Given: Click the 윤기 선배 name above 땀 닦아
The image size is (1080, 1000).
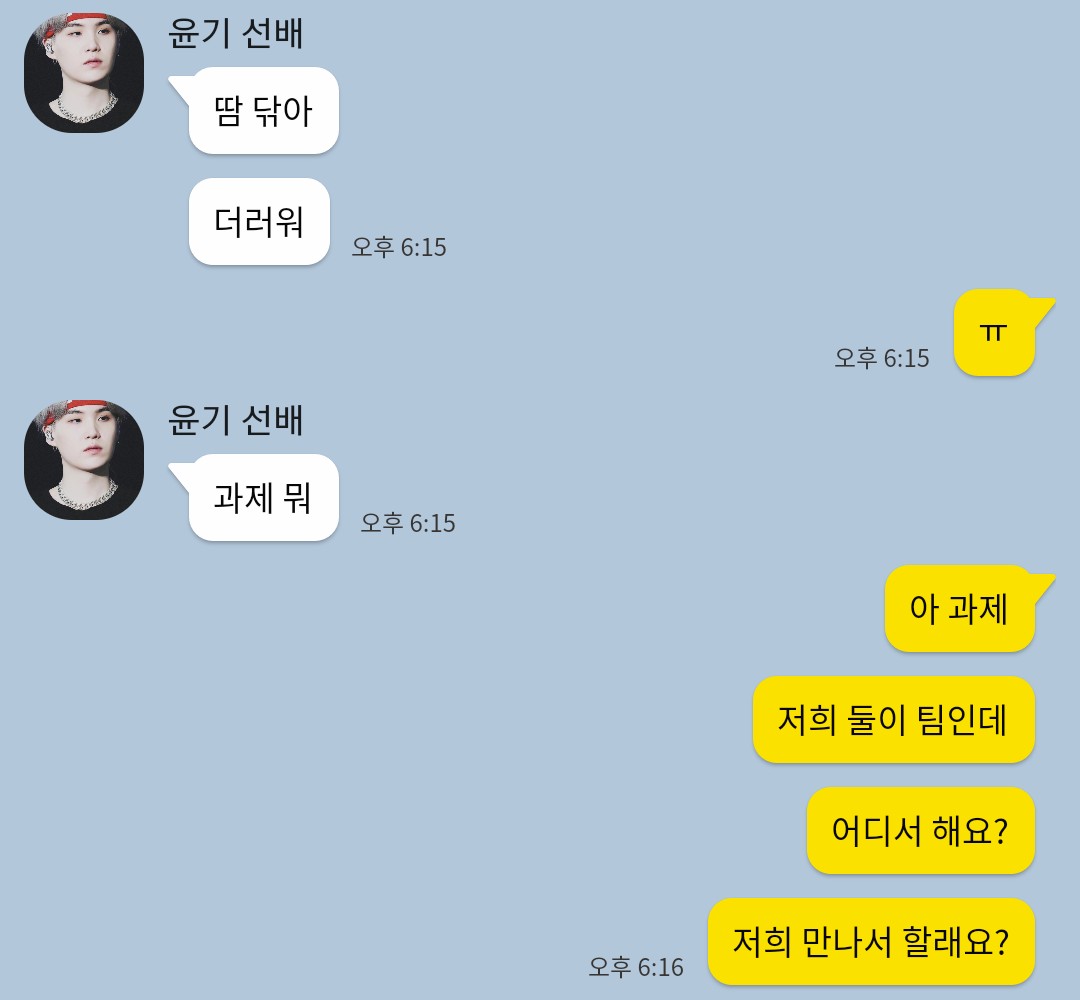Looking at the screenshot, I should pyautogui.click(x=236, y=33).
